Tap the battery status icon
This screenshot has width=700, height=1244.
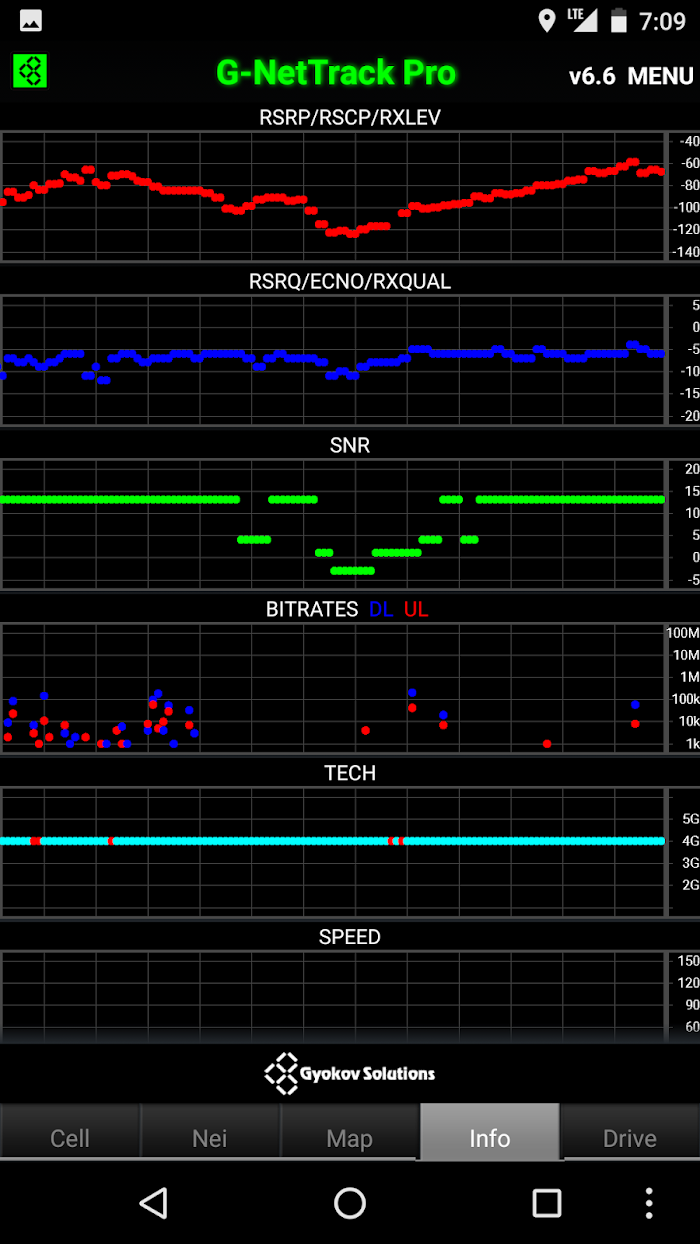coord(619,20)
